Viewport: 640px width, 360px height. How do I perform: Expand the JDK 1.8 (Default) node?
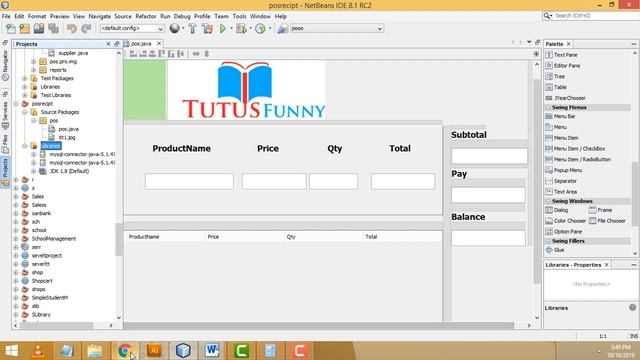[x=33, y=171]
